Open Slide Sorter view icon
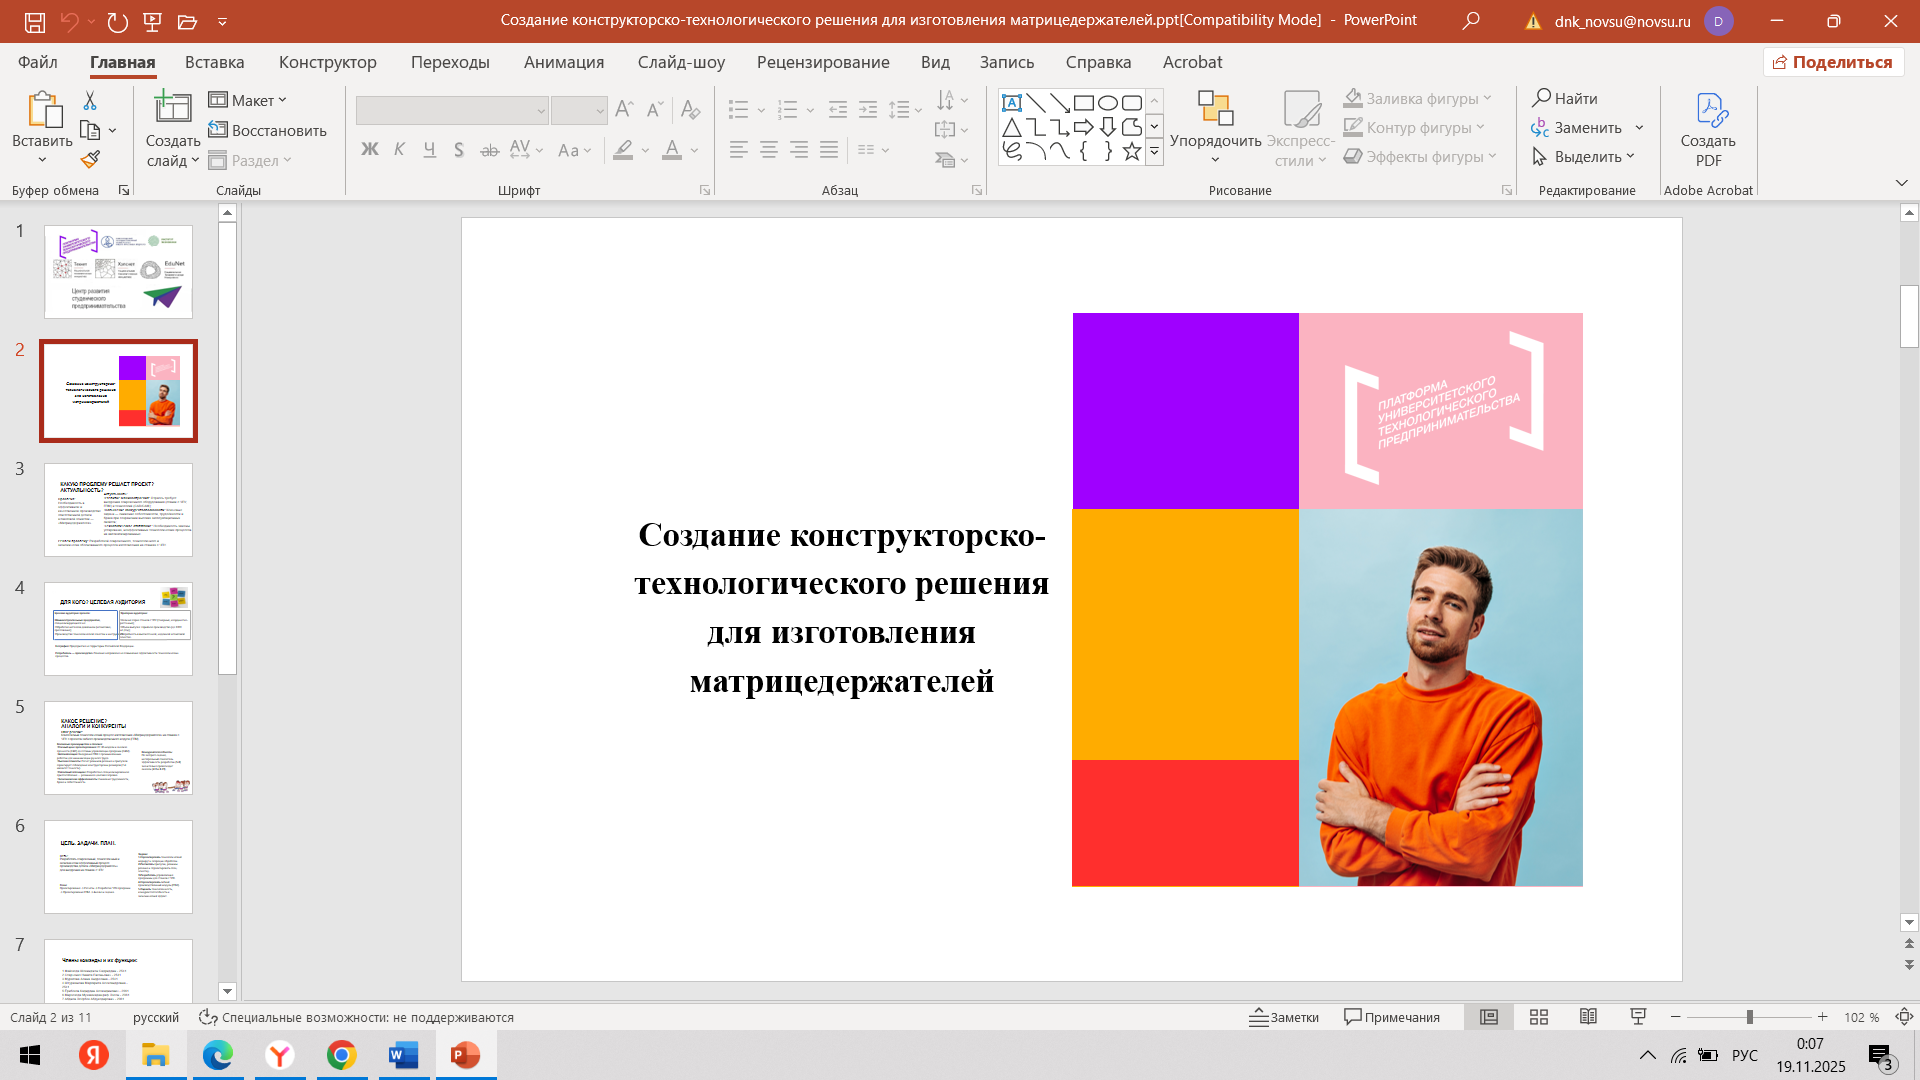The height and width of the screenshot is (1080, 1920). click(x=1539, y=1017)
